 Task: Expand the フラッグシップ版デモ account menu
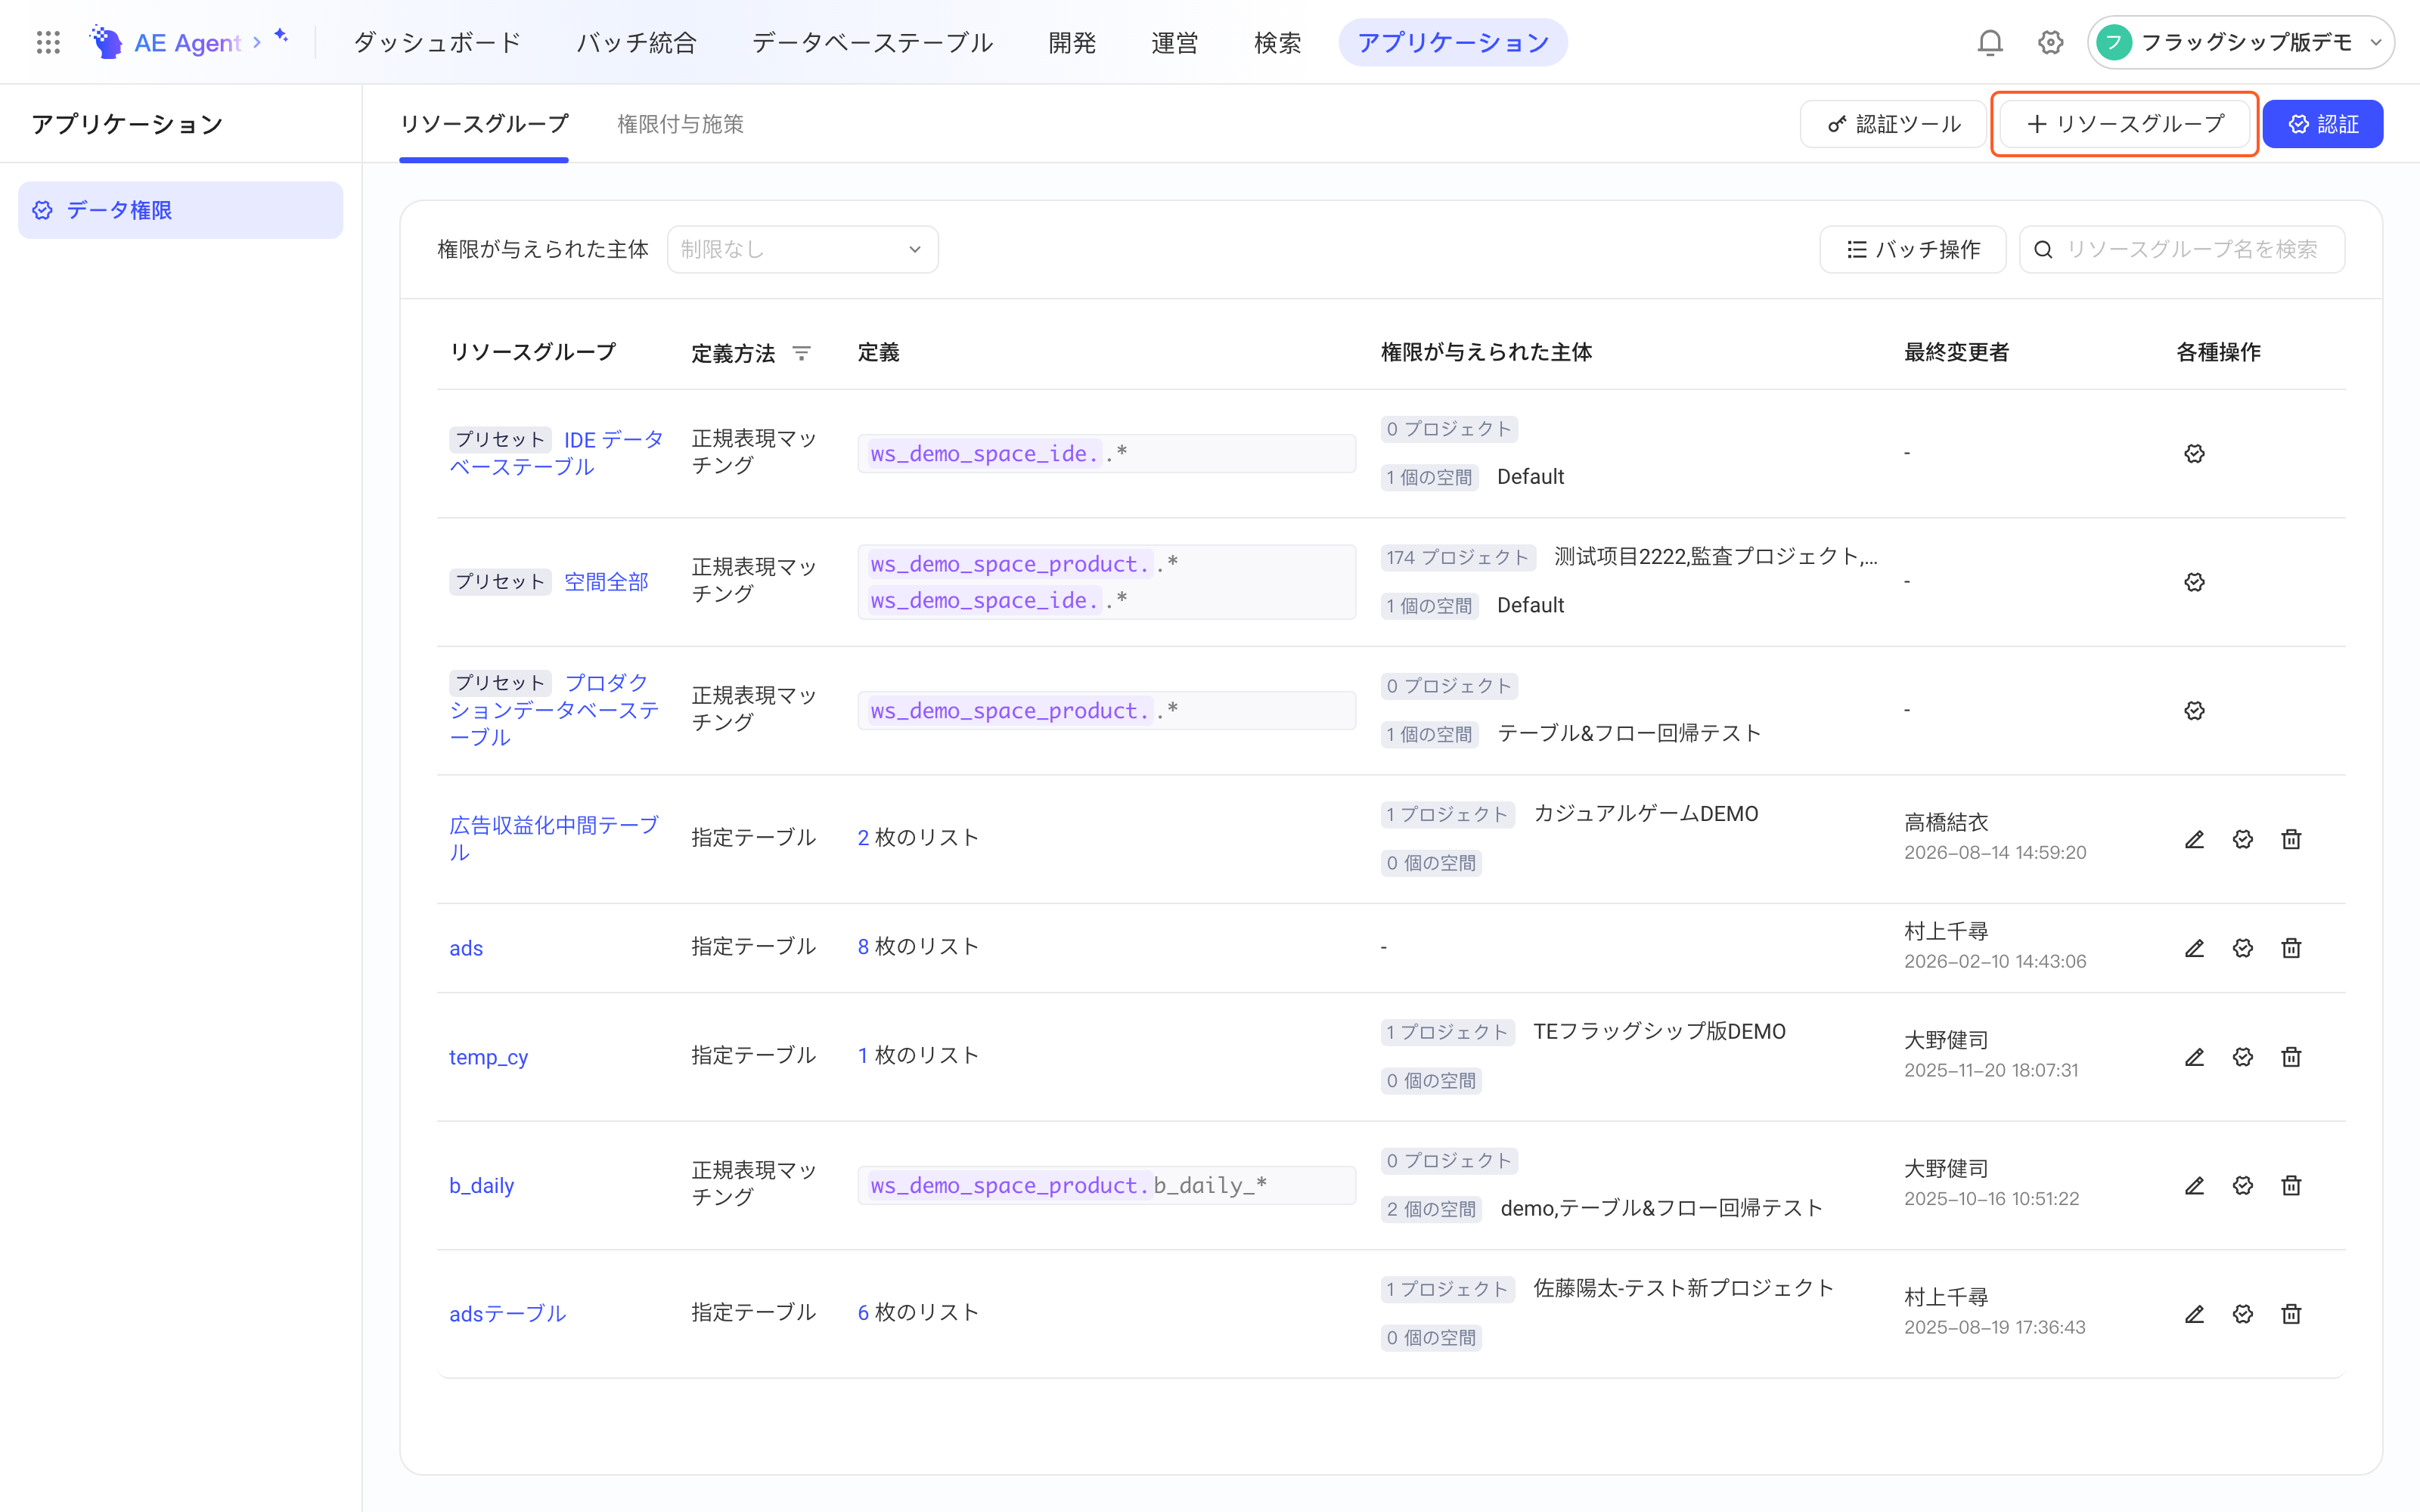(2240, 42)
